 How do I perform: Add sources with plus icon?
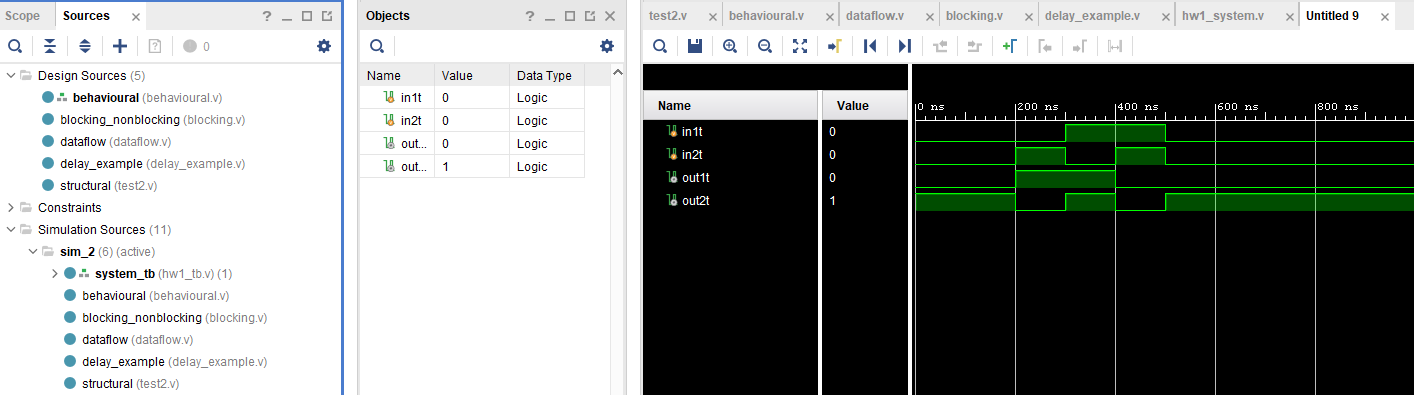click(x=120, y=46)
